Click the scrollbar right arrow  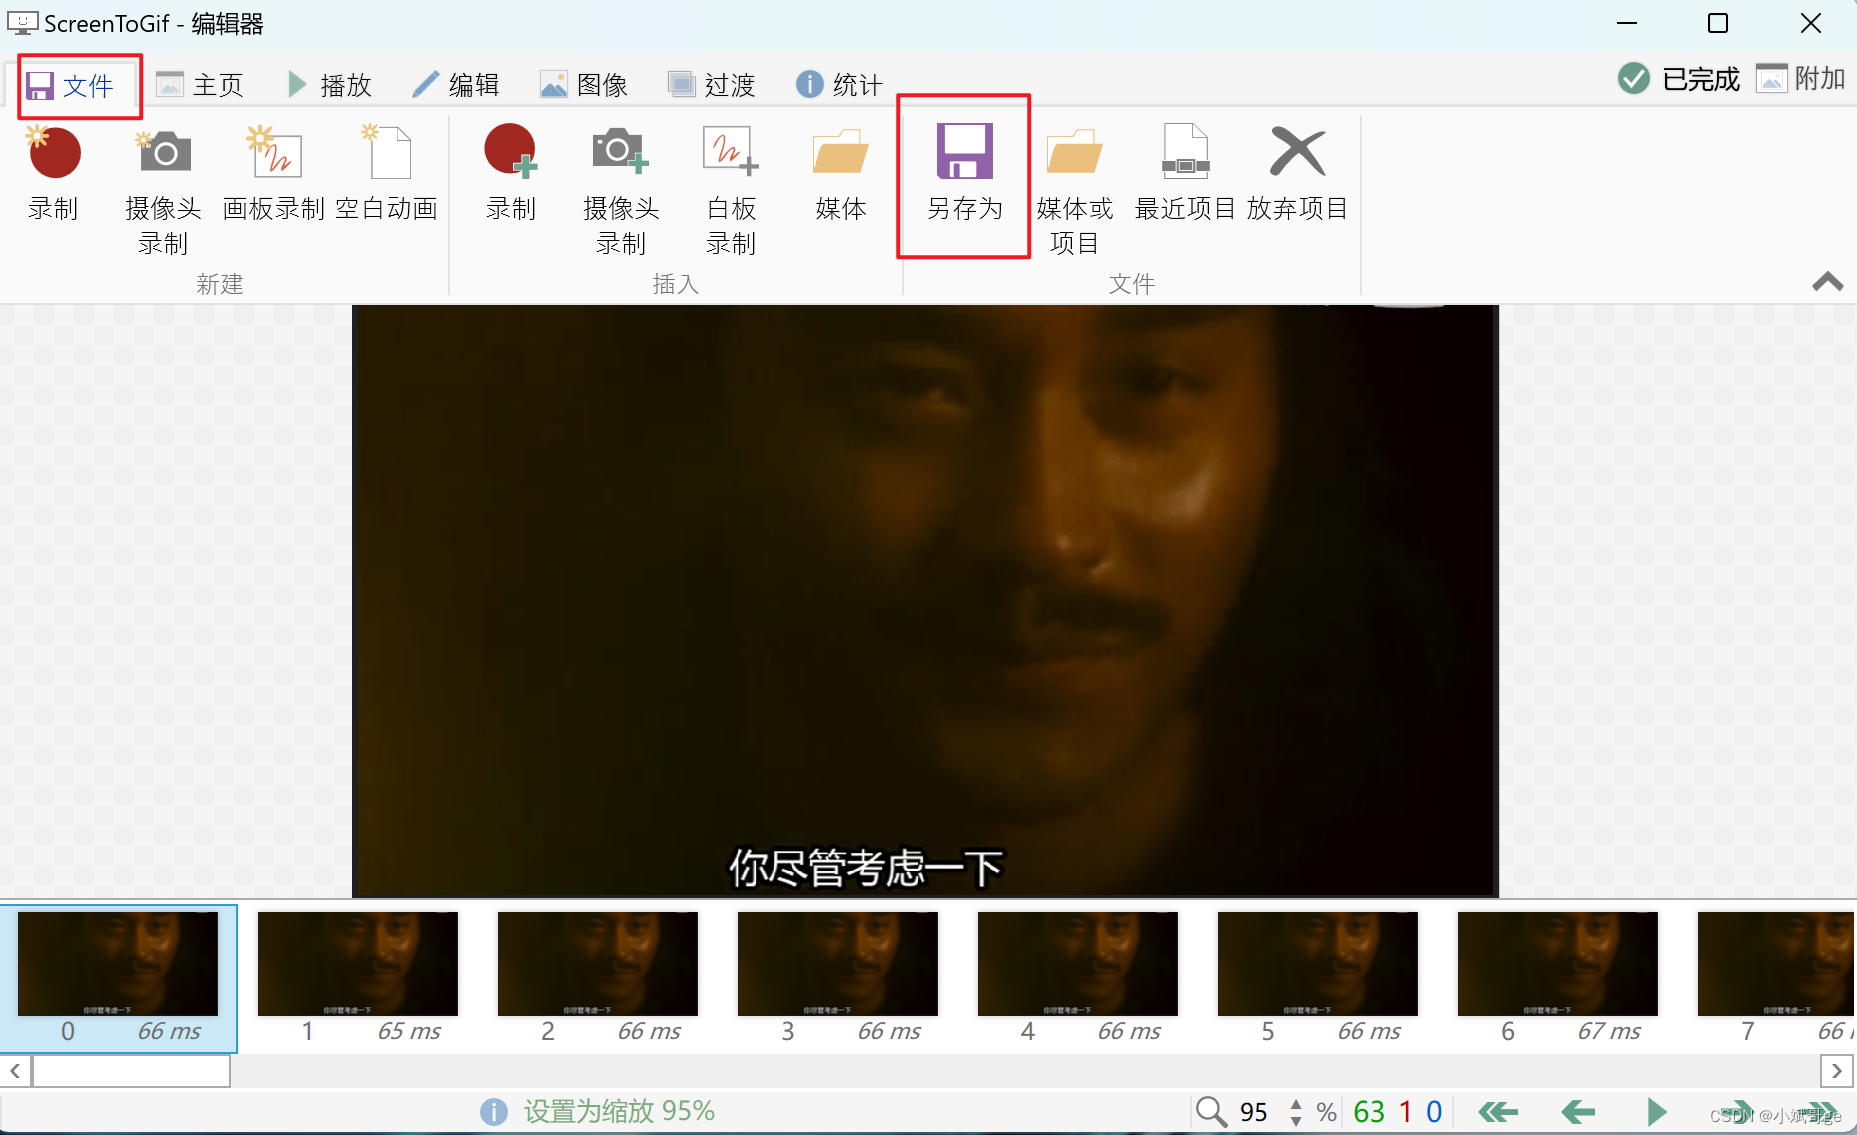tap(1836, 1071)
